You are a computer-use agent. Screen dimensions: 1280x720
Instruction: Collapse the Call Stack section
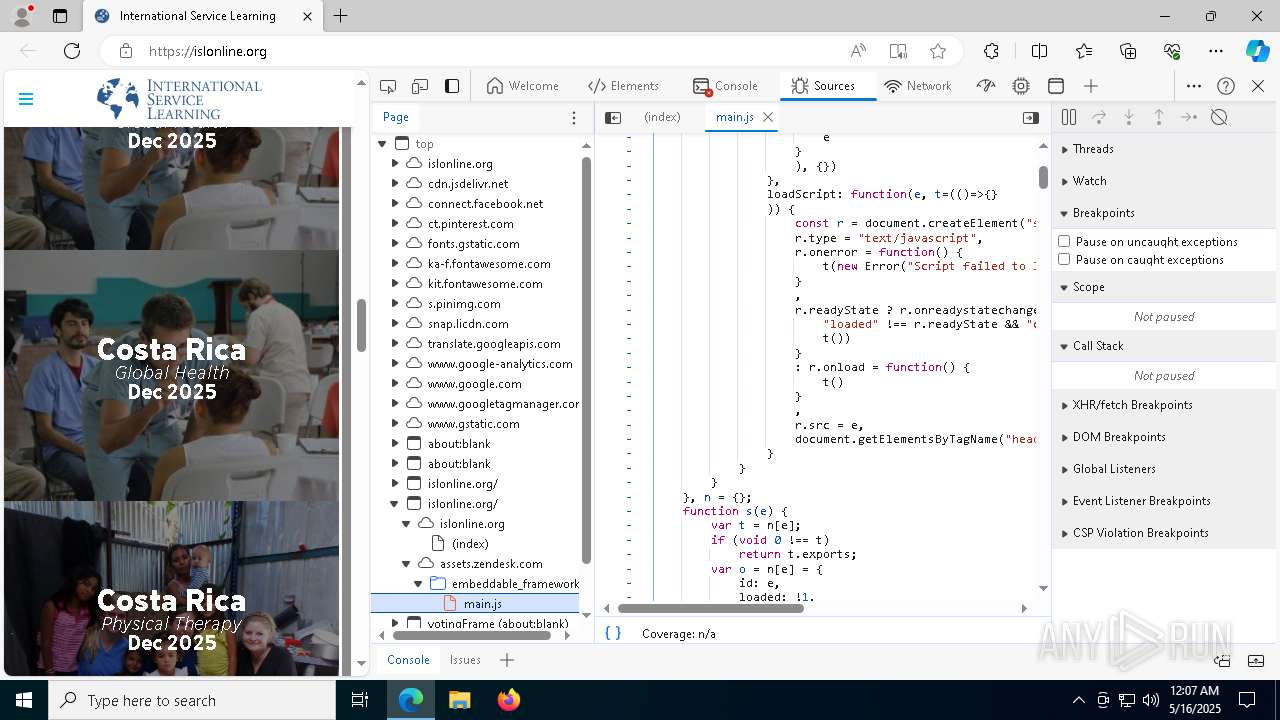[1166, 346]
